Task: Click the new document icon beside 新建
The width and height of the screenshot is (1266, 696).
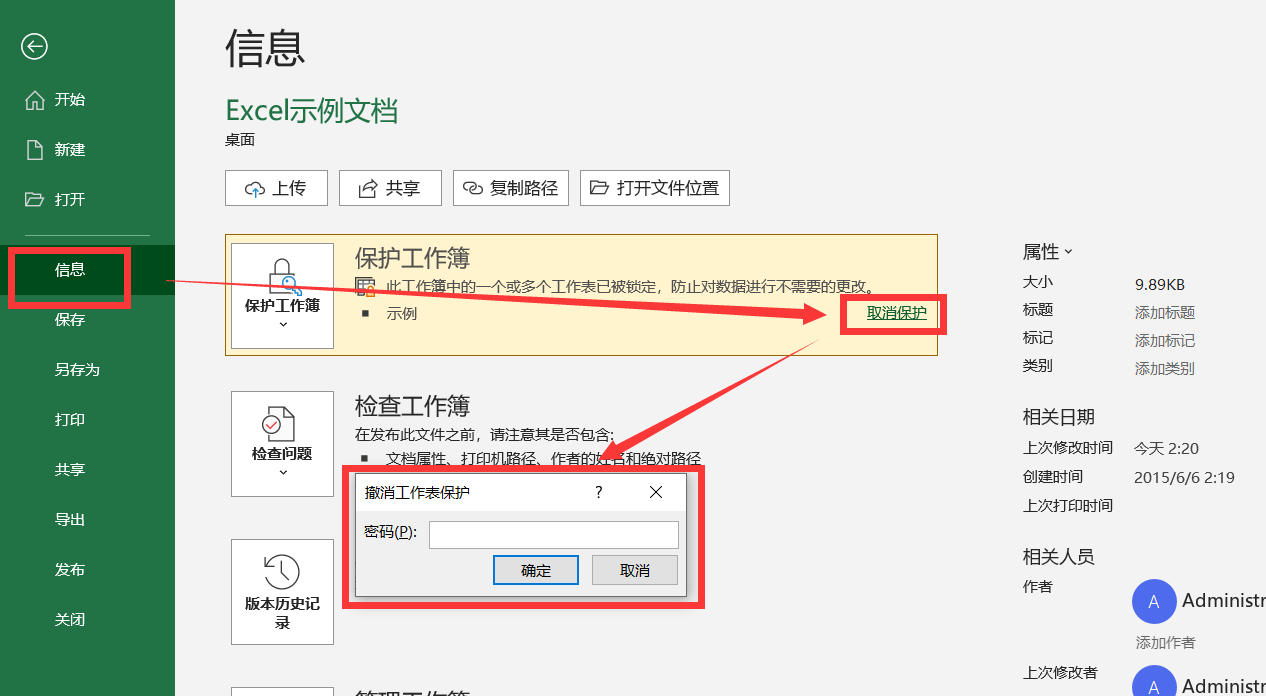Action: (35, 150)
